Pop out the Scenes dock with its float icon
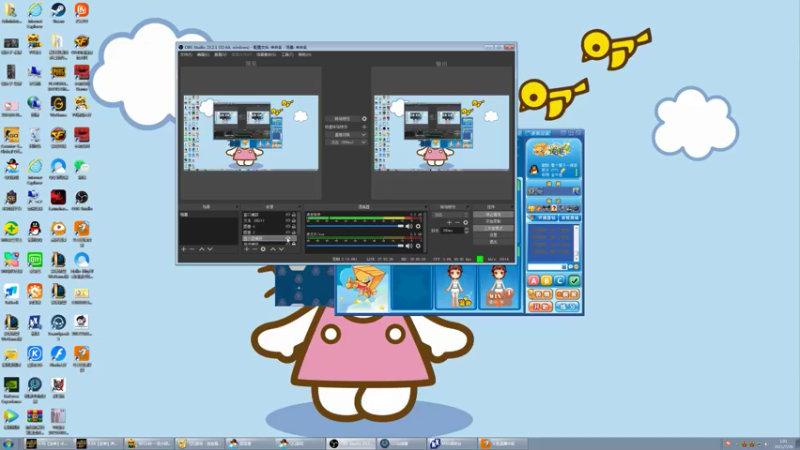The height and width of the screenshot is (450, 800). (237, 207)
